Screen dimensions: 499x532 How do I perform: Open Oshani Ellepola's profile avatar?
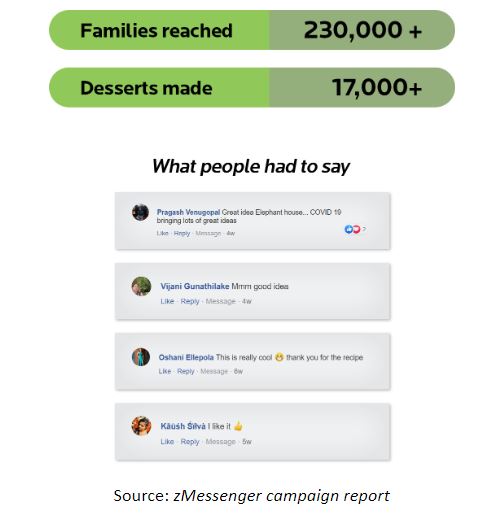pos(141,357)
